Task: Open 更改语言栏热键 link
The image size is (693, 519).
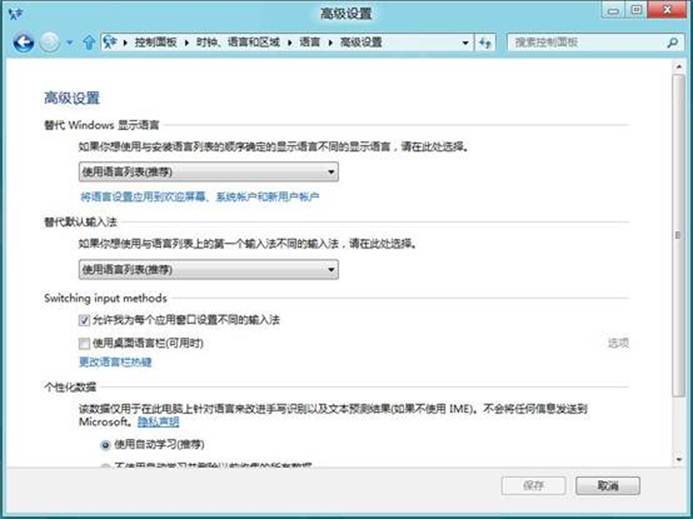Action: (x=115, y=362)
